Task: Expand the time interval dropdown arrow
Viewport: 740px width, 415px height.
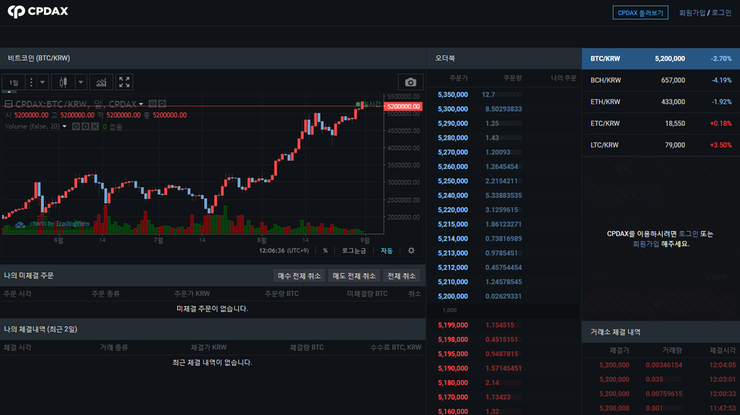Action: click(x=42, y=82)
